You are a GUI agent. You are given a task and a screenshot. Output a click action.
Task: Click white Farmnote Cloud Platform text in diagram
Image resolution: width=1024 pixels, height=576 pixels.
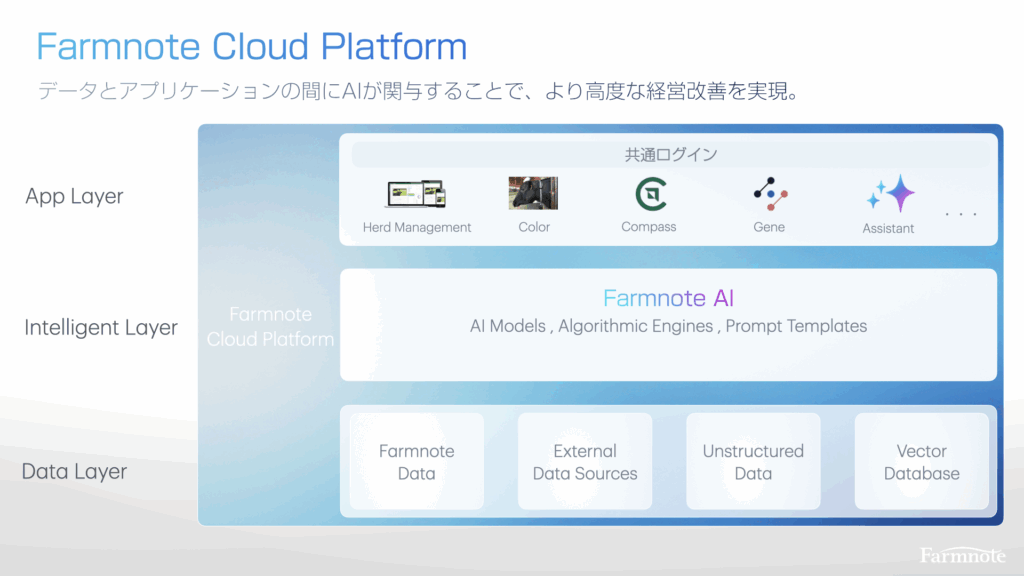pyautogui.click(x=270, y=327)
